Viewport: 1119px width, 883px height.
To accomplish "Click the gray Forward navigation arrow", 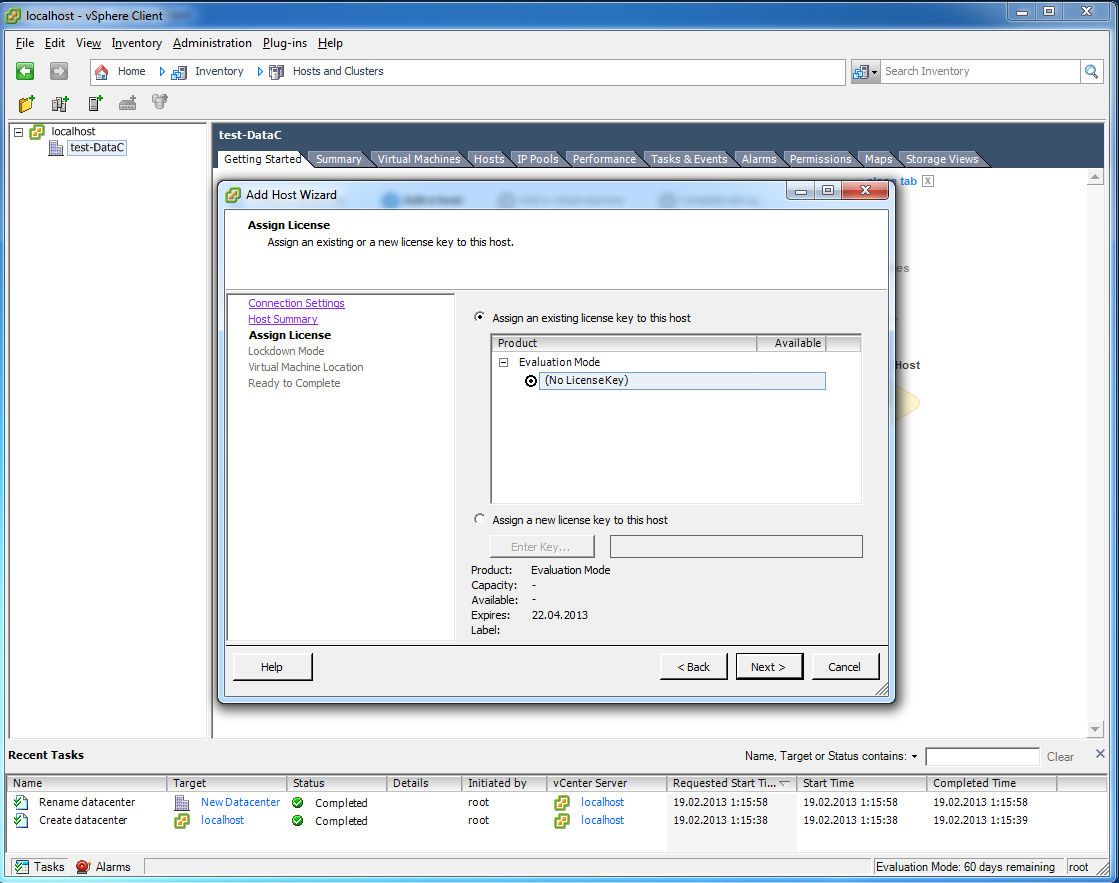I will click(59, 71).
